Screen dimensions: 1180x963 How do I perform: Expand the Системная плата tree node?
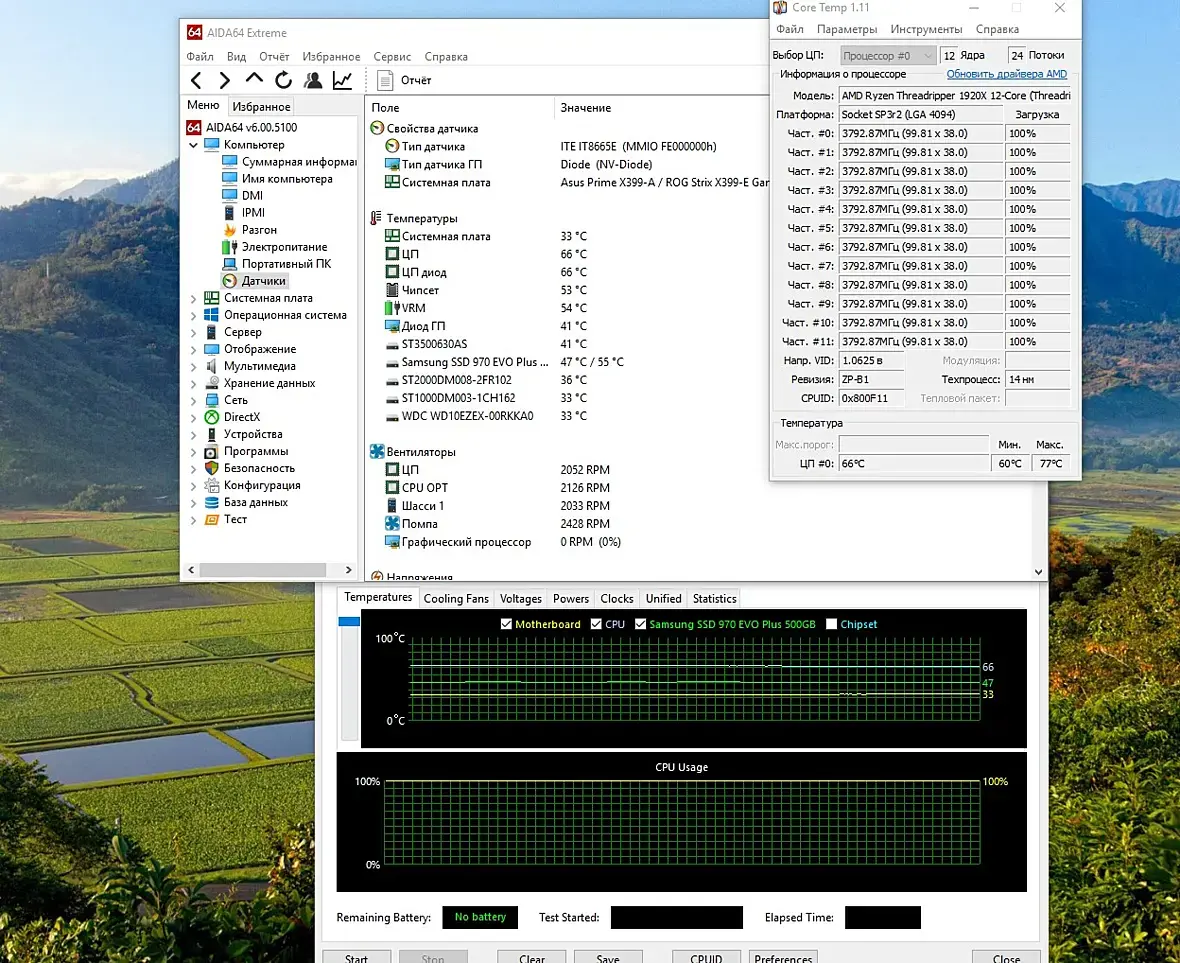(x=194, y=298)
